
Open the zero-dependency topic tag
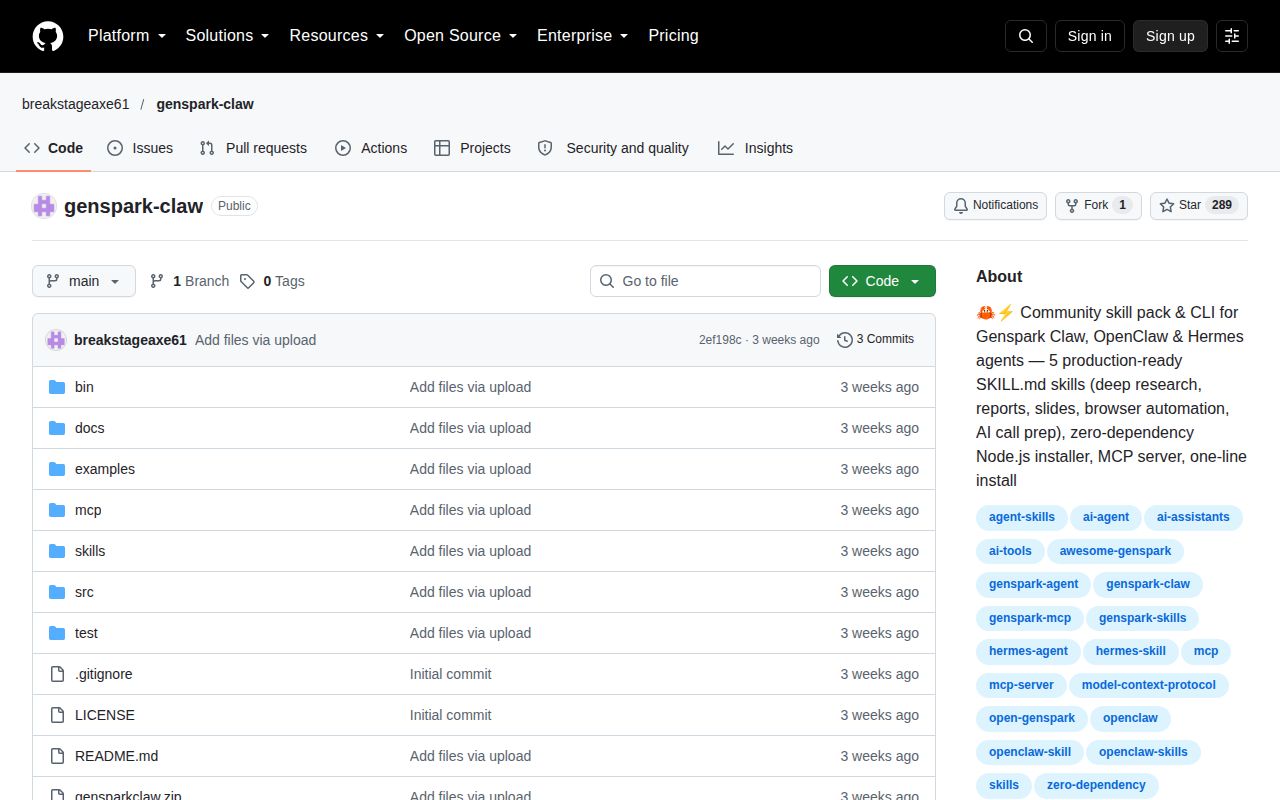click(x=1096, y=785)
